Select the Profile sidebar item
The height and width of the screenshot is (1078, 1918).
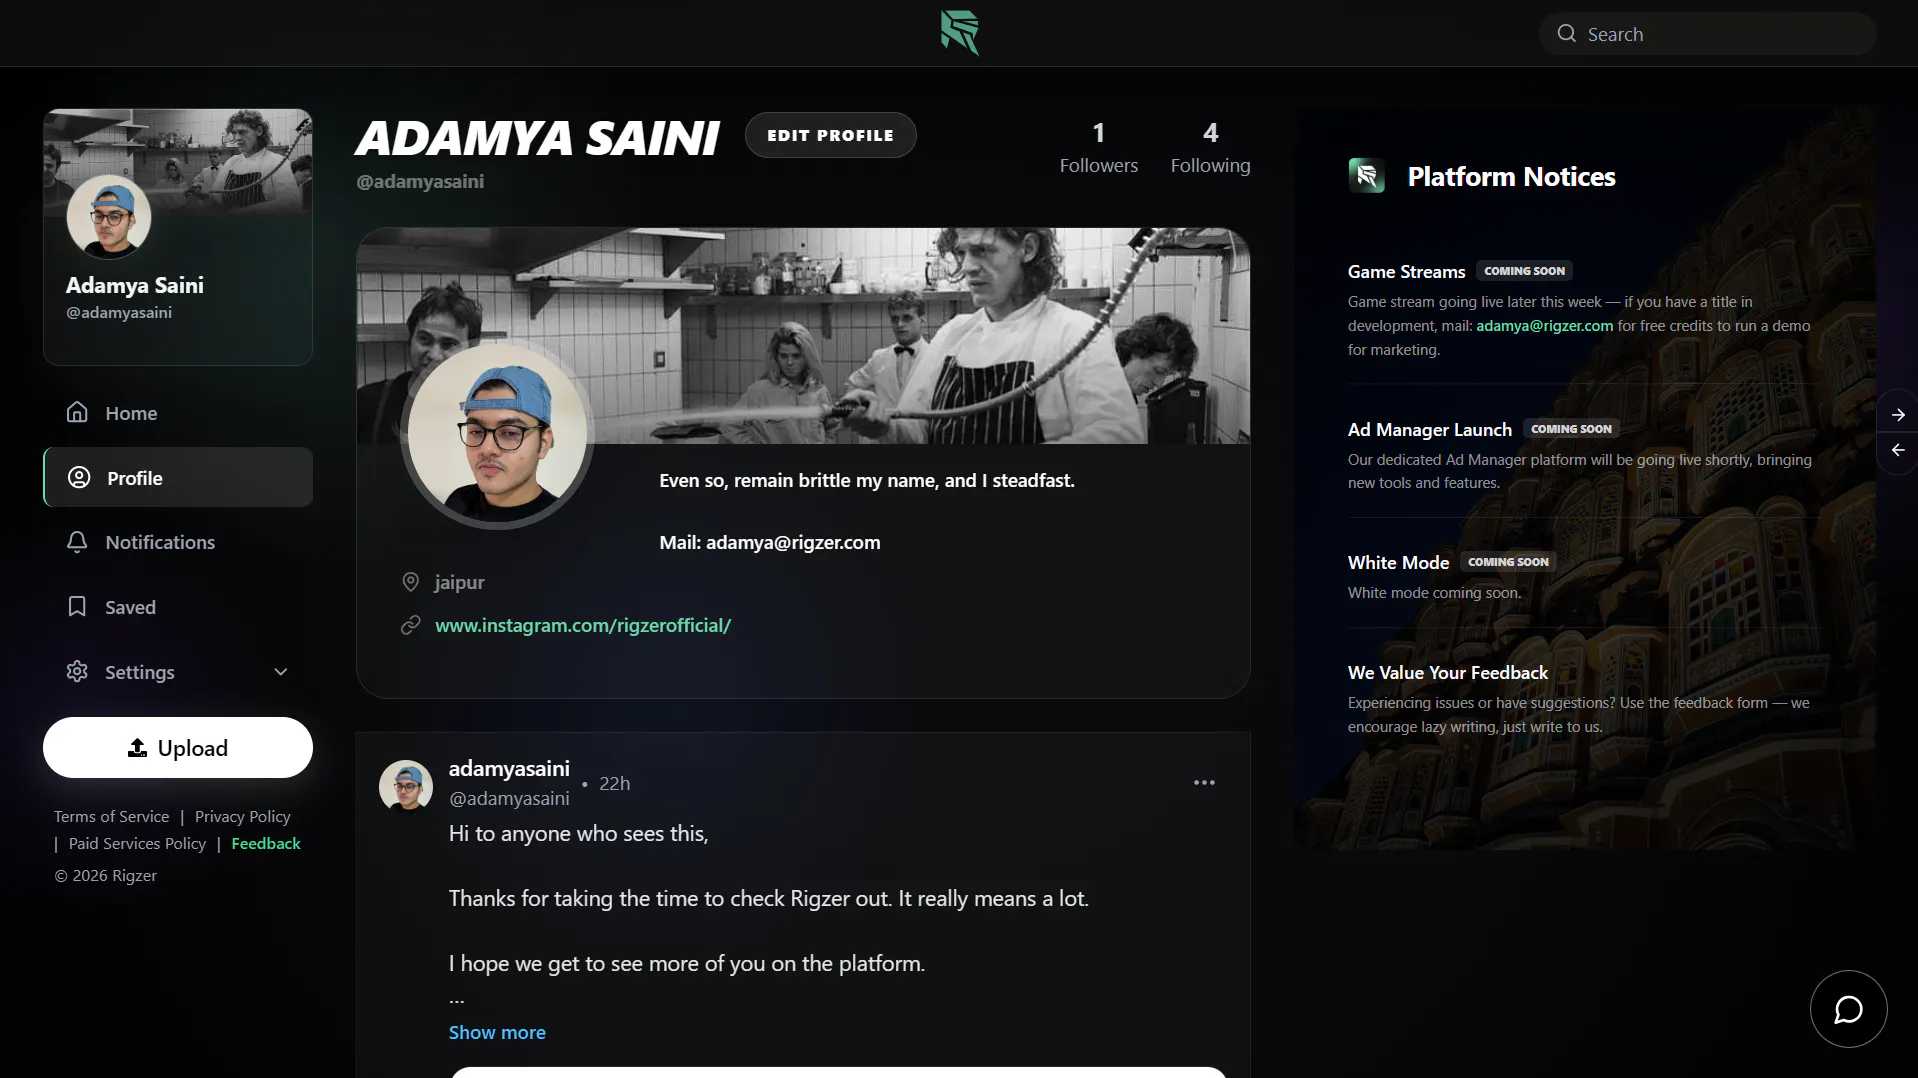[178, 478]
